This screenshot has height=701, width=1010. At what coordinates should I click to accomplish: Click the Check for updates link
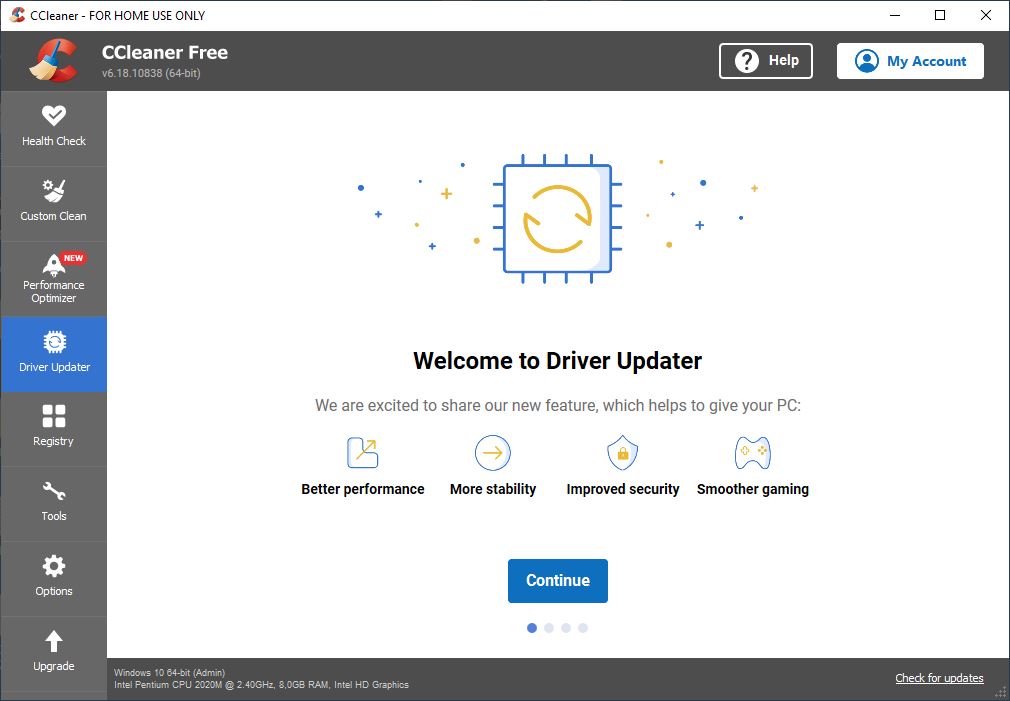(x=939, y=678)
